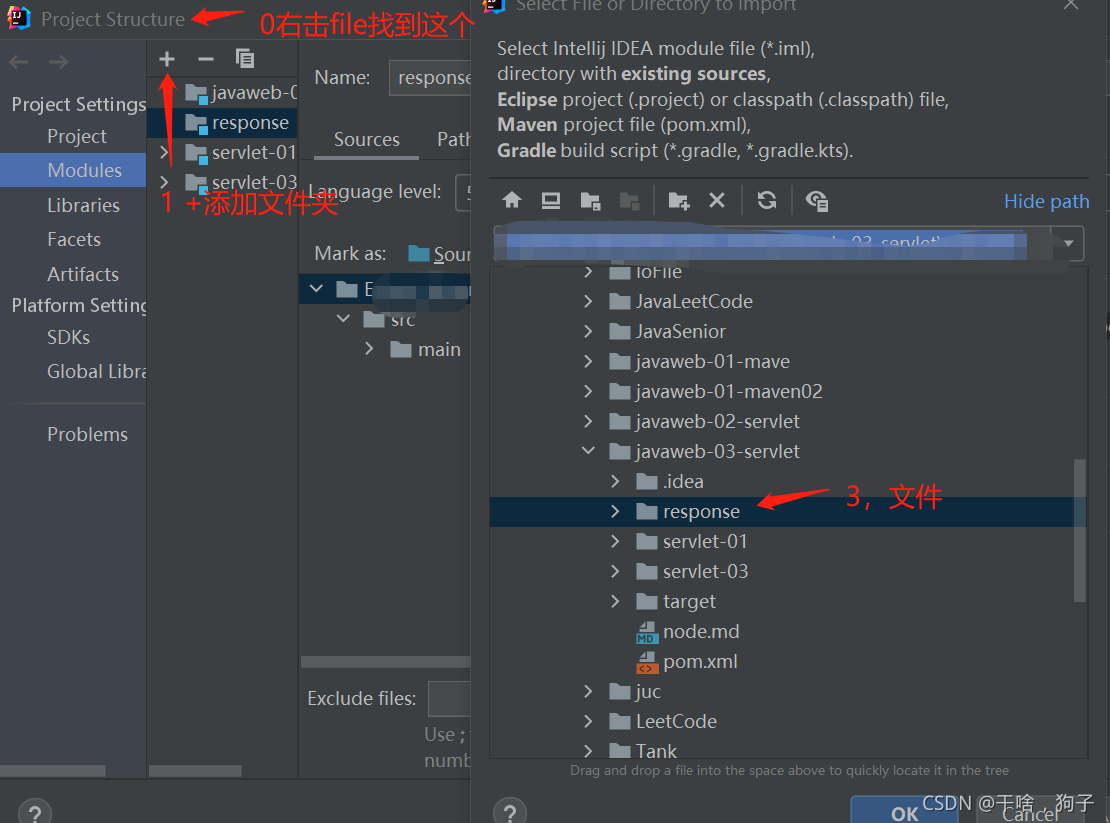The image size is (1110, 823).
Task: Click sidebar horizontal scrollbar
Action: (53, 771)
